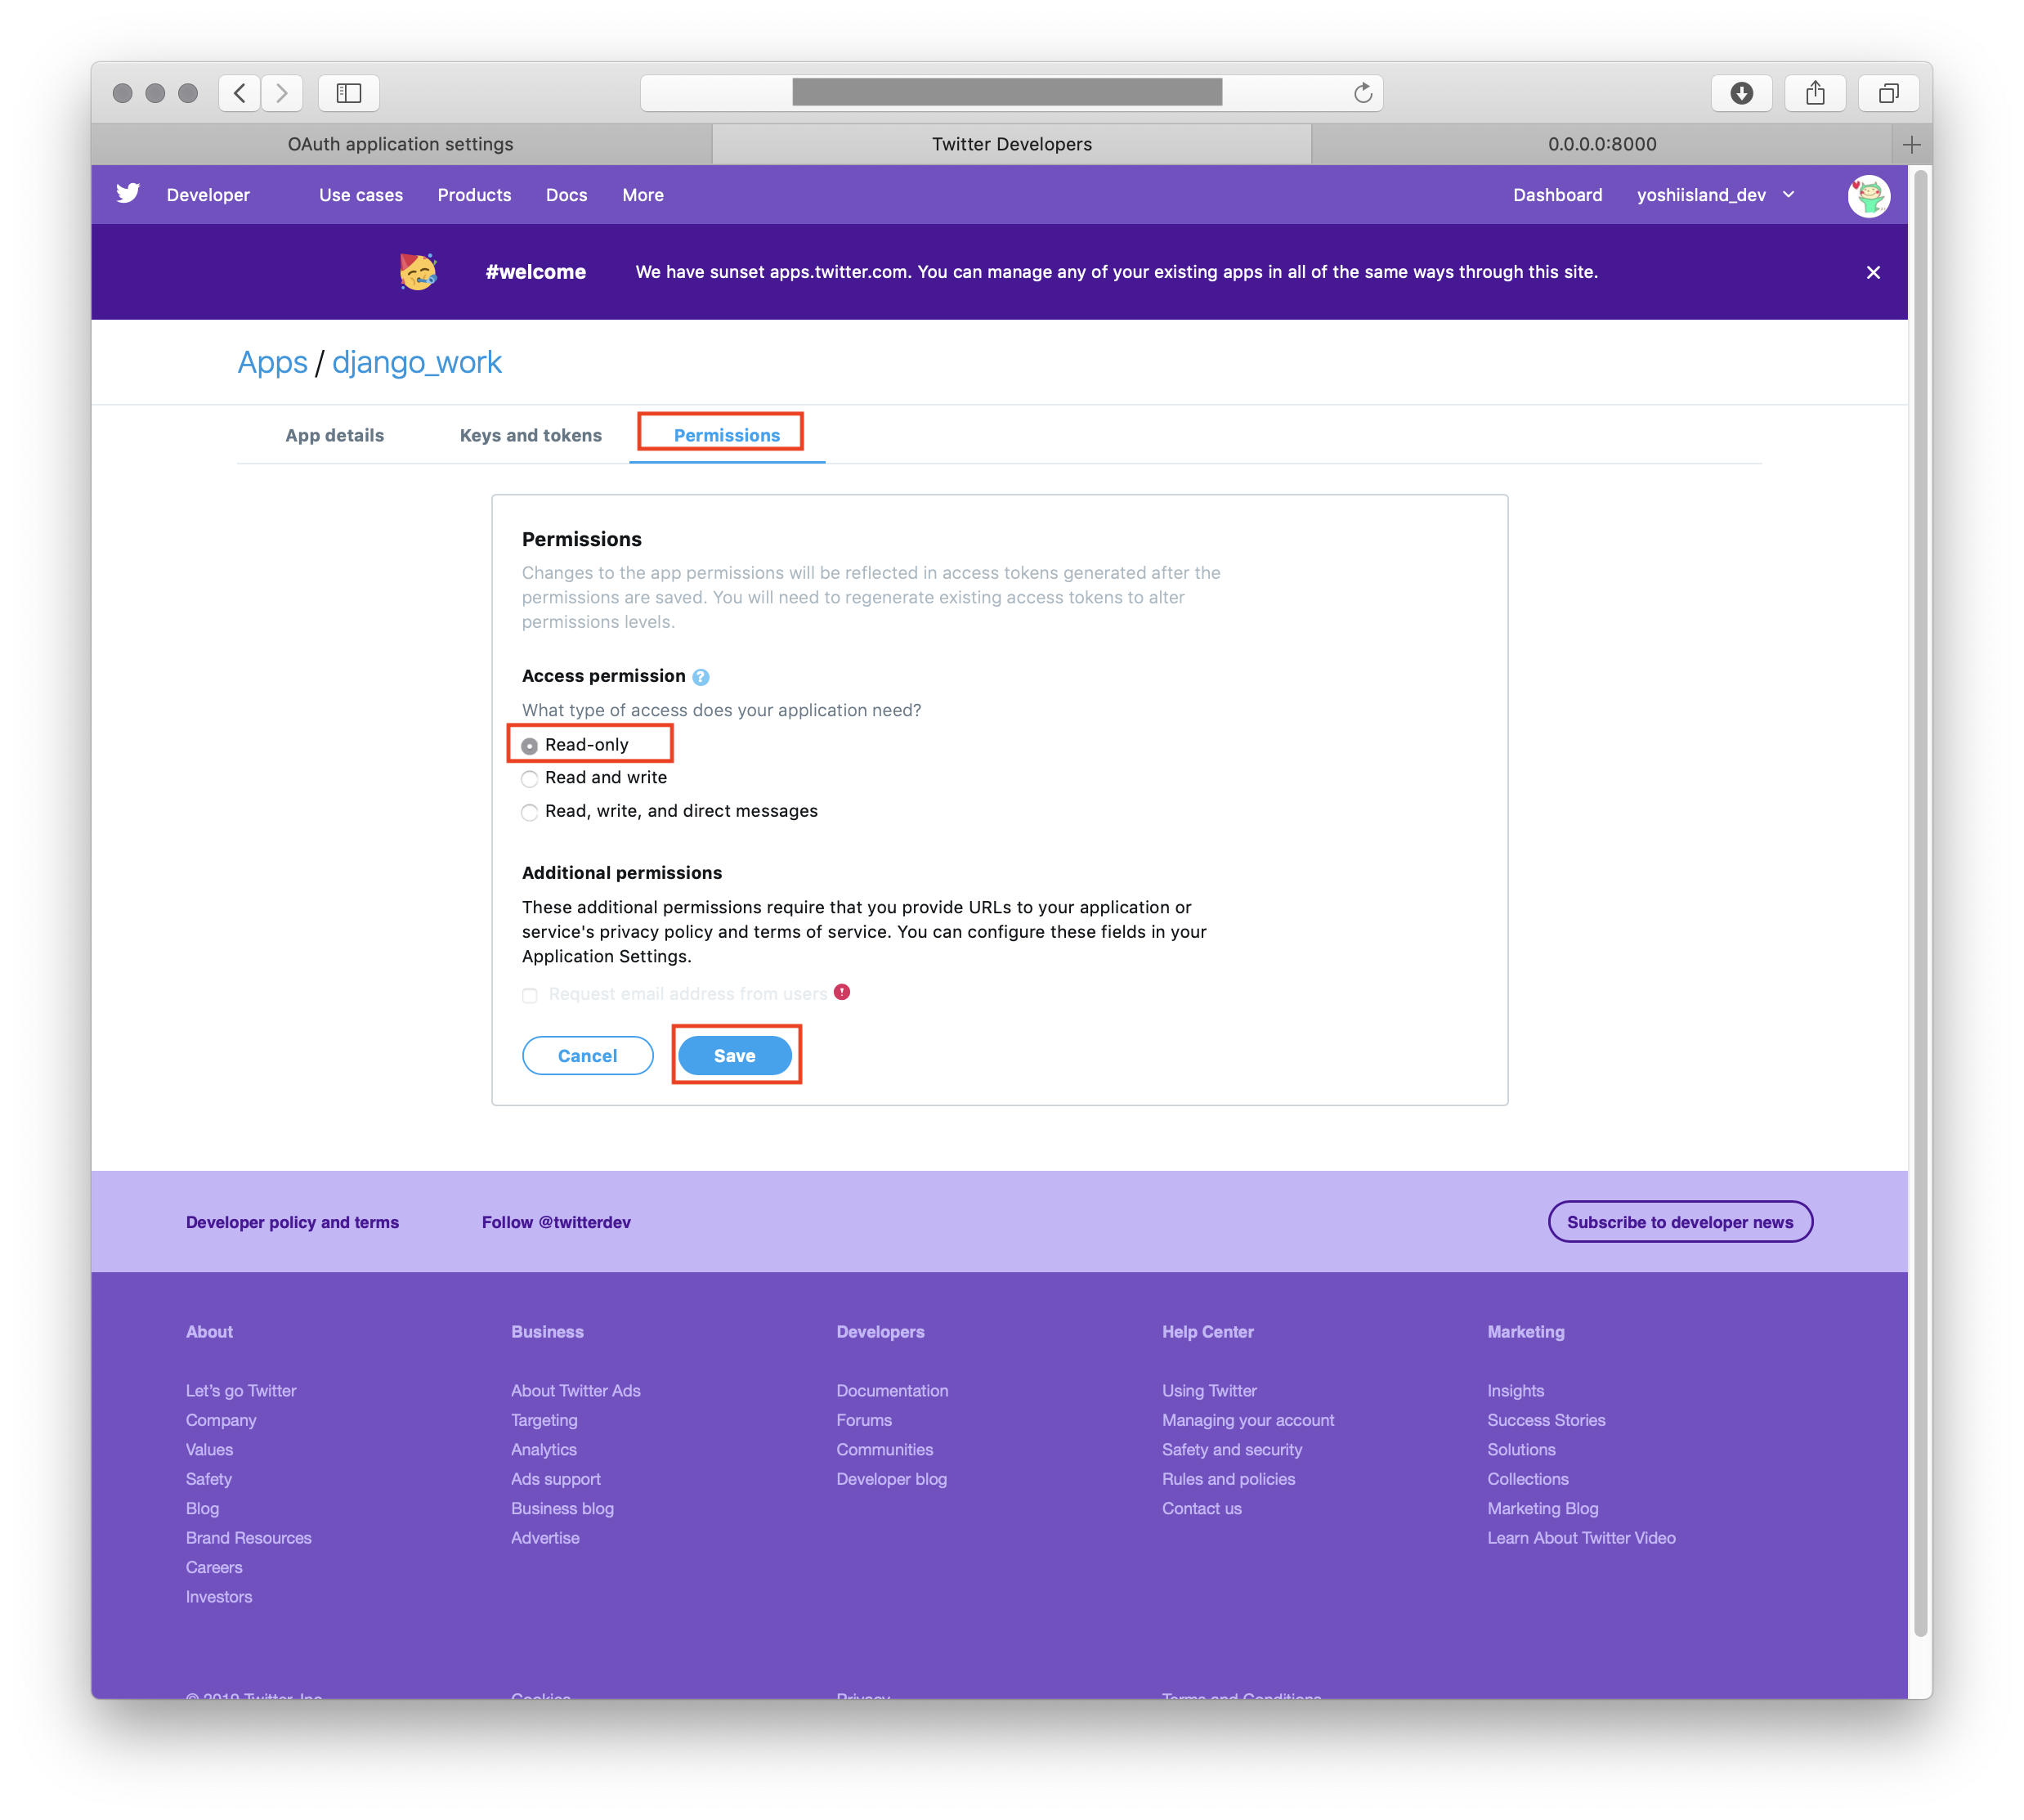Select Read and write permission
The image size is (2024, 1820).
point(530,779)
